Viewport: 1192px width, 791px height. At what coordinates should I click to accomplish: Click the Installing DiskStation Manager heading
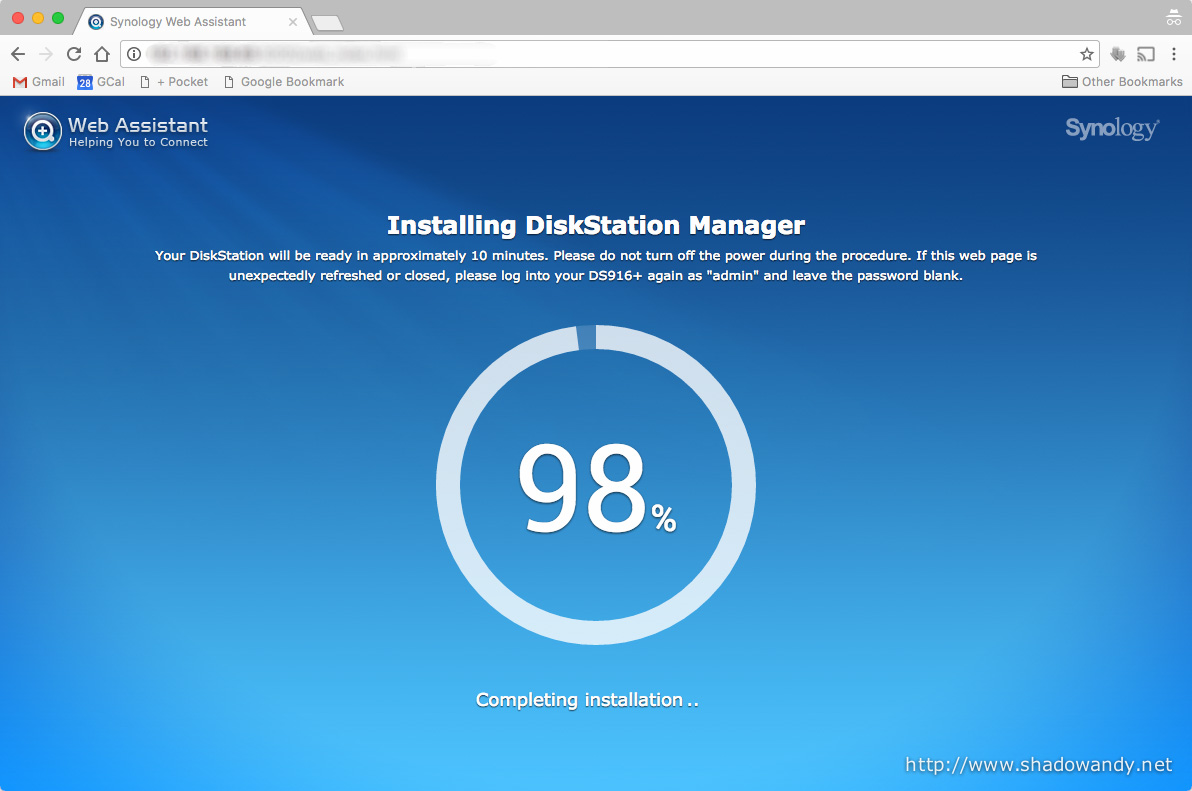(596, 226)
